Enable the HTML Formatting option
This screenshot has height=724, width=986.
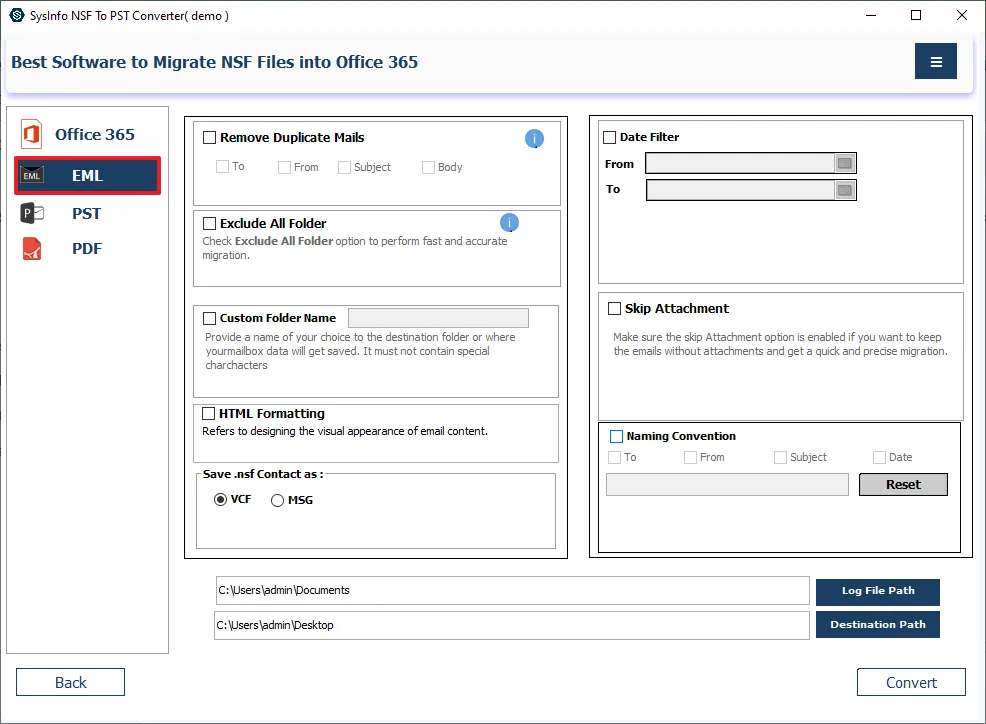tap(210, 413)
